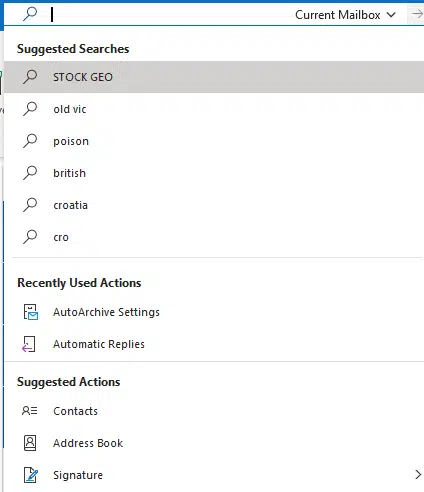
Task: Expand the Signature submenu chevron
Action: click(418, 475)
